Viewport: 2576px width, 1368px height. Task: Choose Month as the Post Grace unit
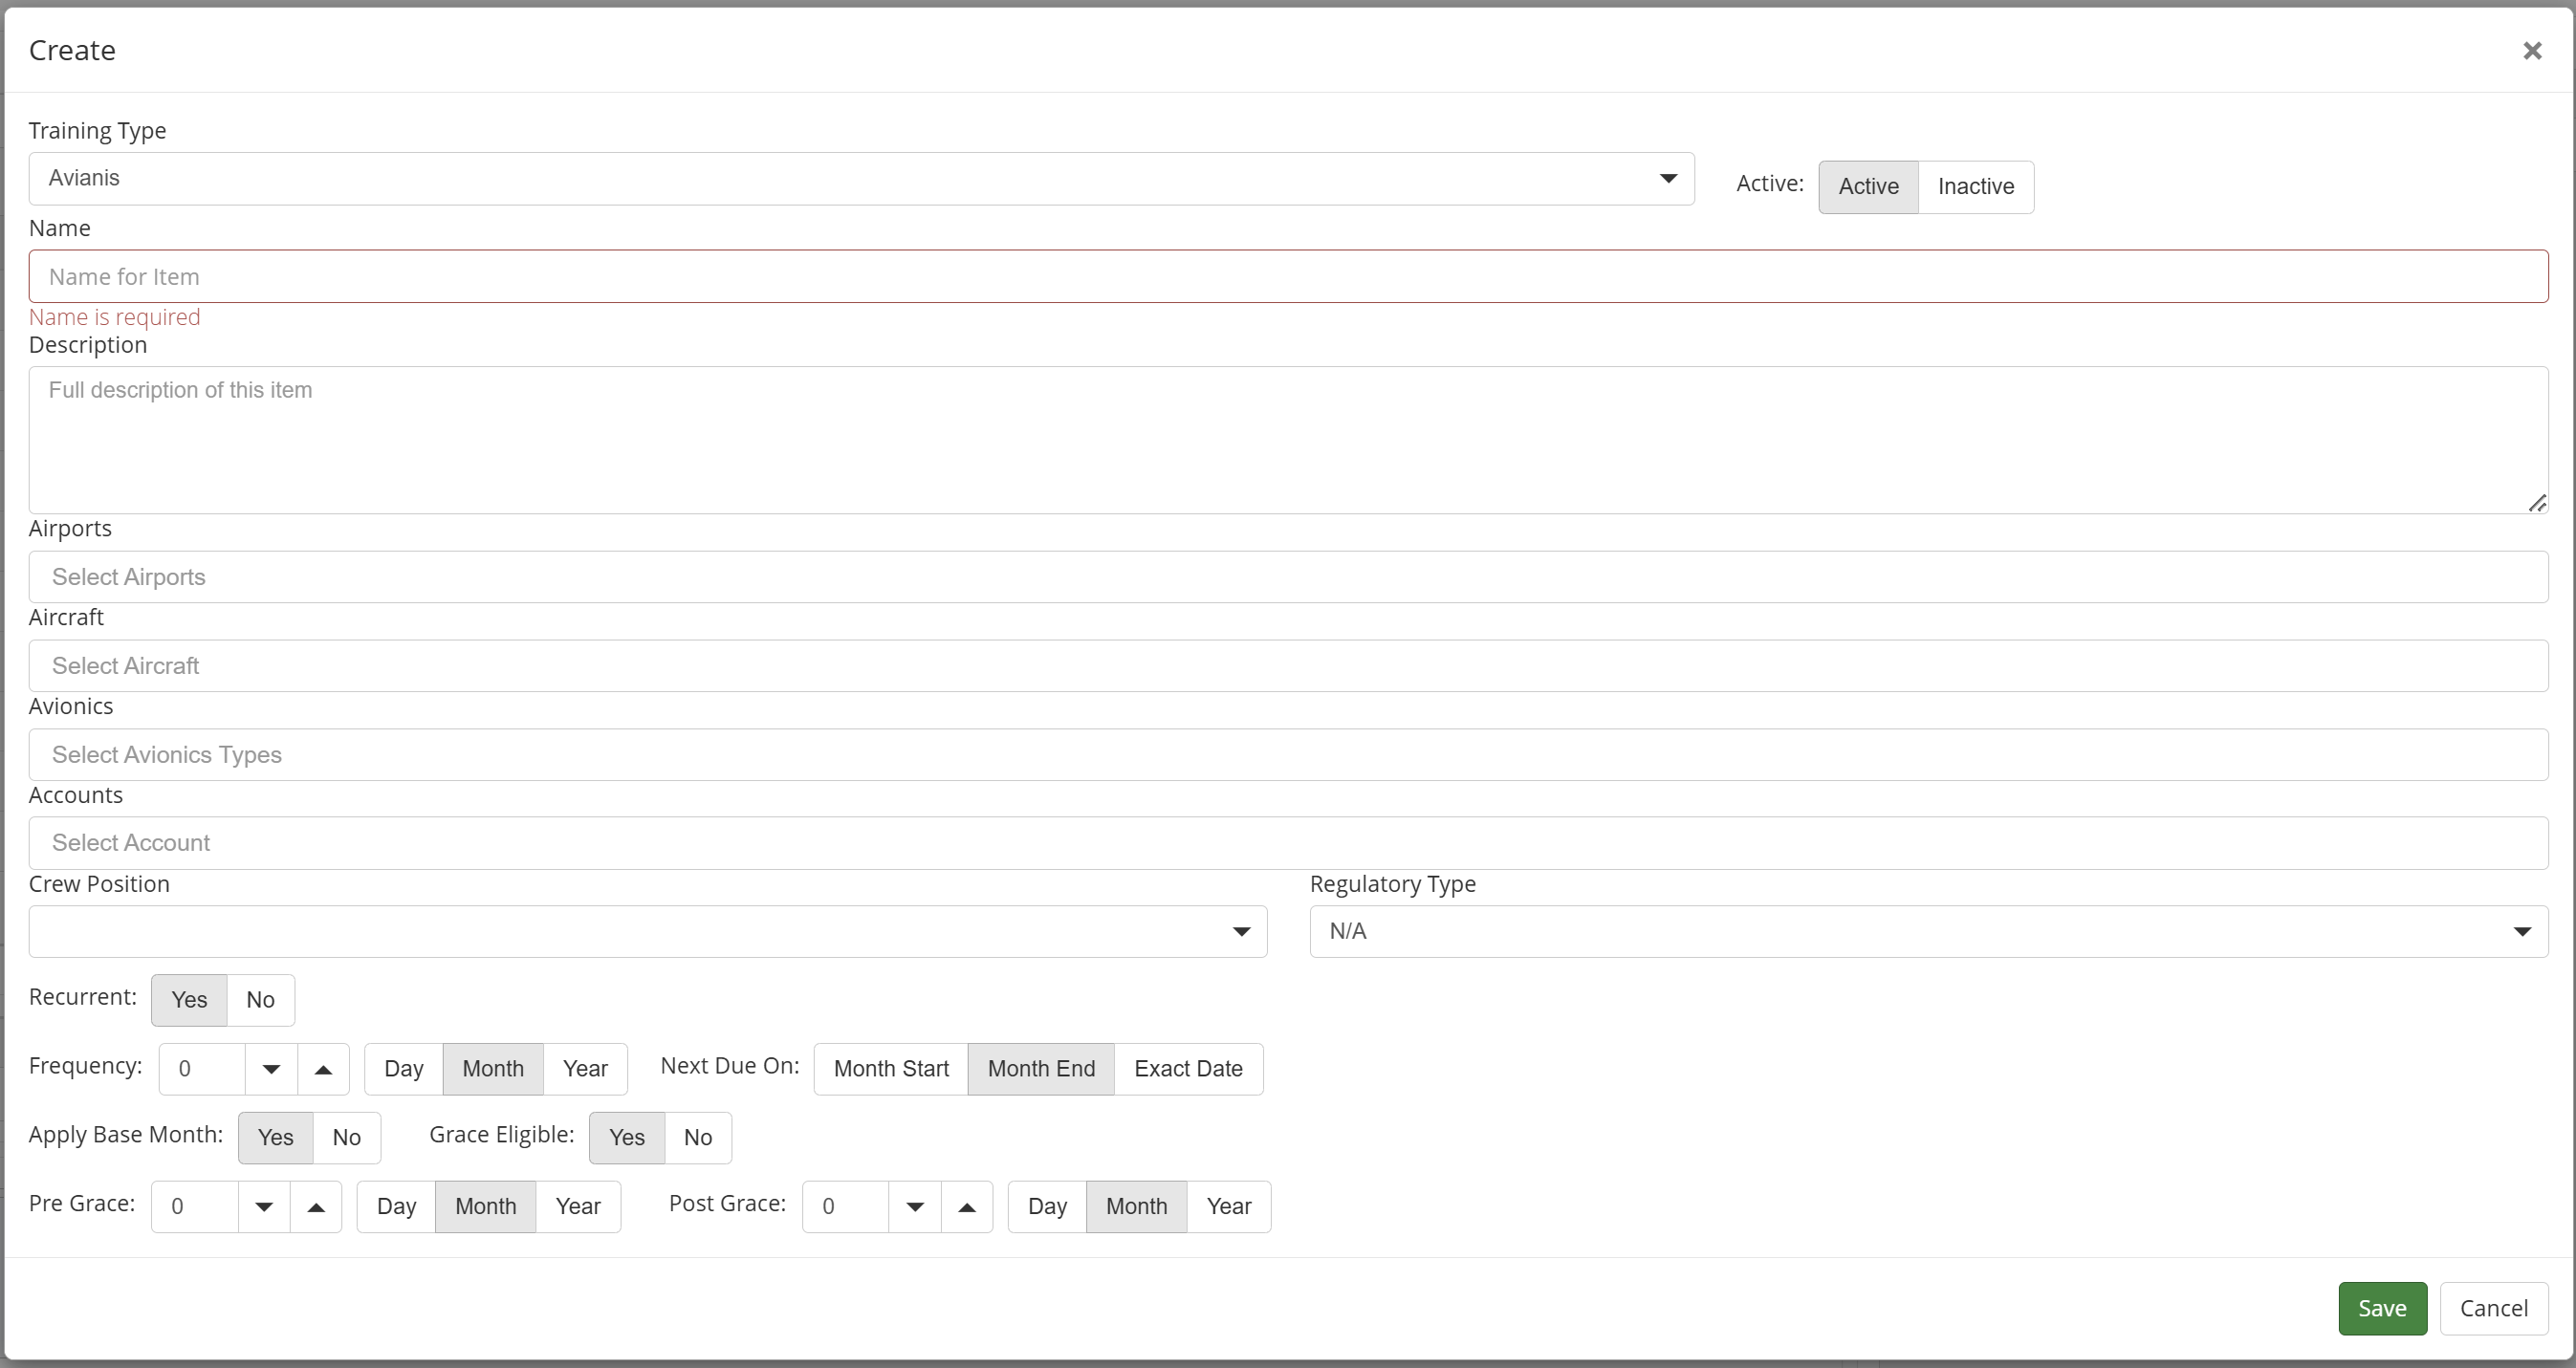1137,1207
